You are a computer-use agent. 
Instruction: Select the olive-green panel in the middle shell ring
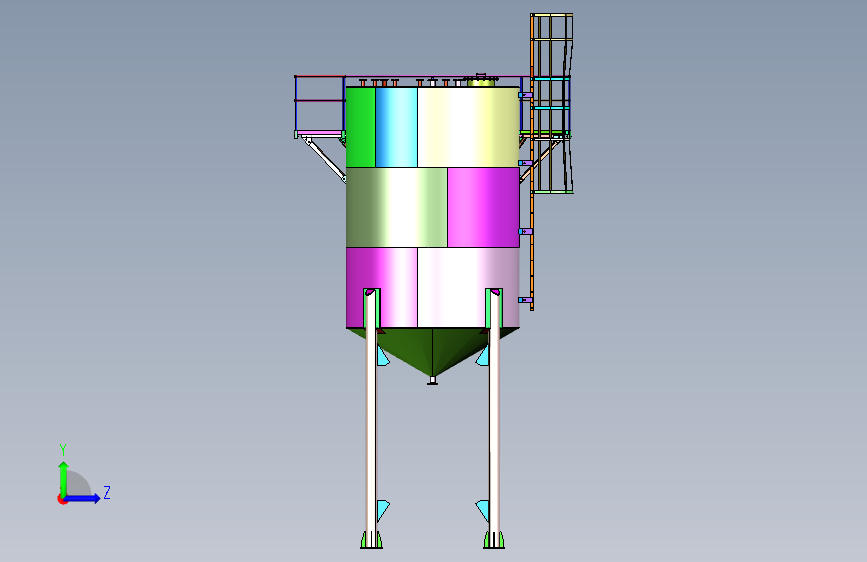[x=397, y=207]
